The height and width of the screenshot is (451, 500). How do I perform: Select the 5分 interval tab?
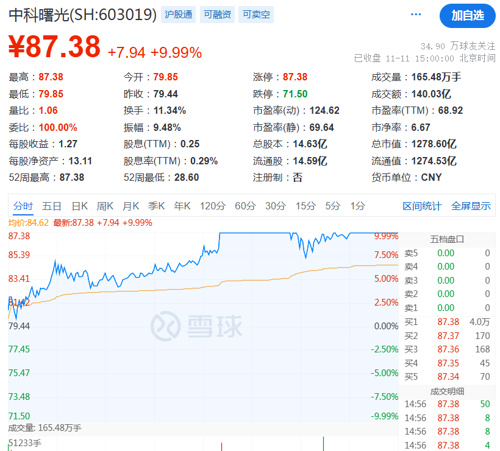point(333,206)
